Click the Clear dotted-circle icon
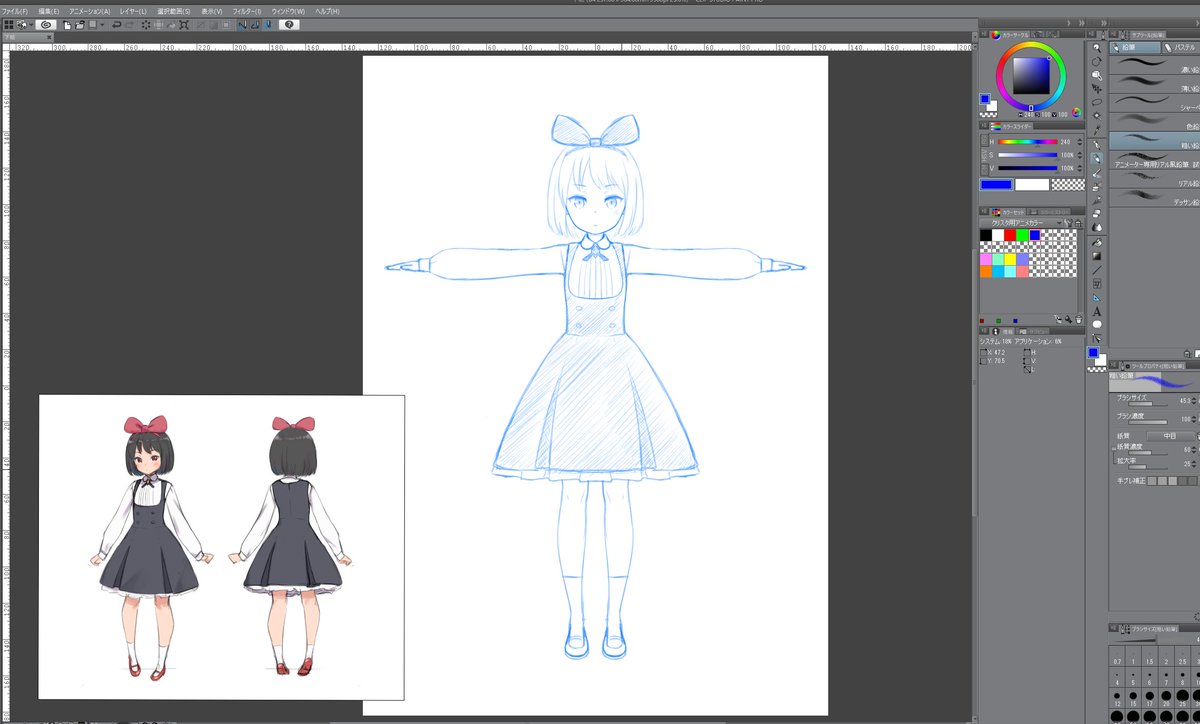Viewport: 1200px width, 724px height. click(x=146, y=25)
